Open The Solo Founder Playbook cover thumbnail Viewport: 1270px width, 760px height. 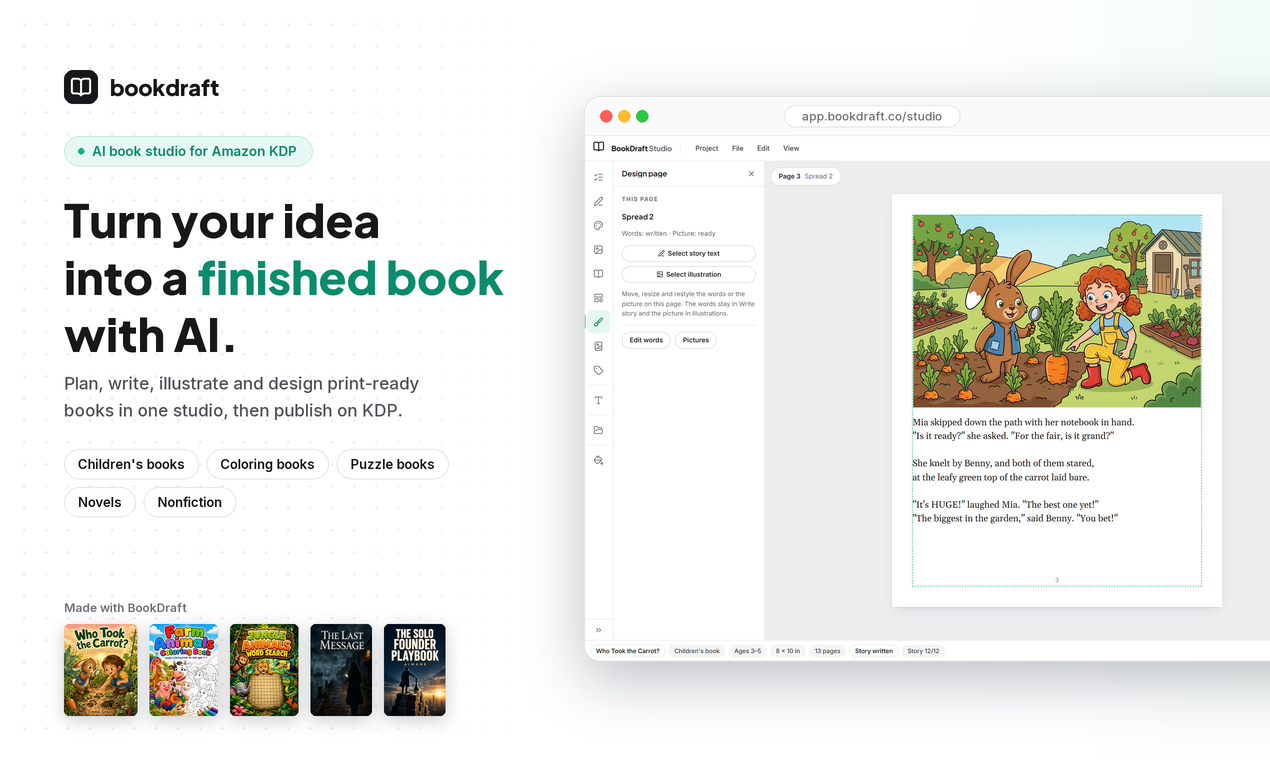point(415,670)
